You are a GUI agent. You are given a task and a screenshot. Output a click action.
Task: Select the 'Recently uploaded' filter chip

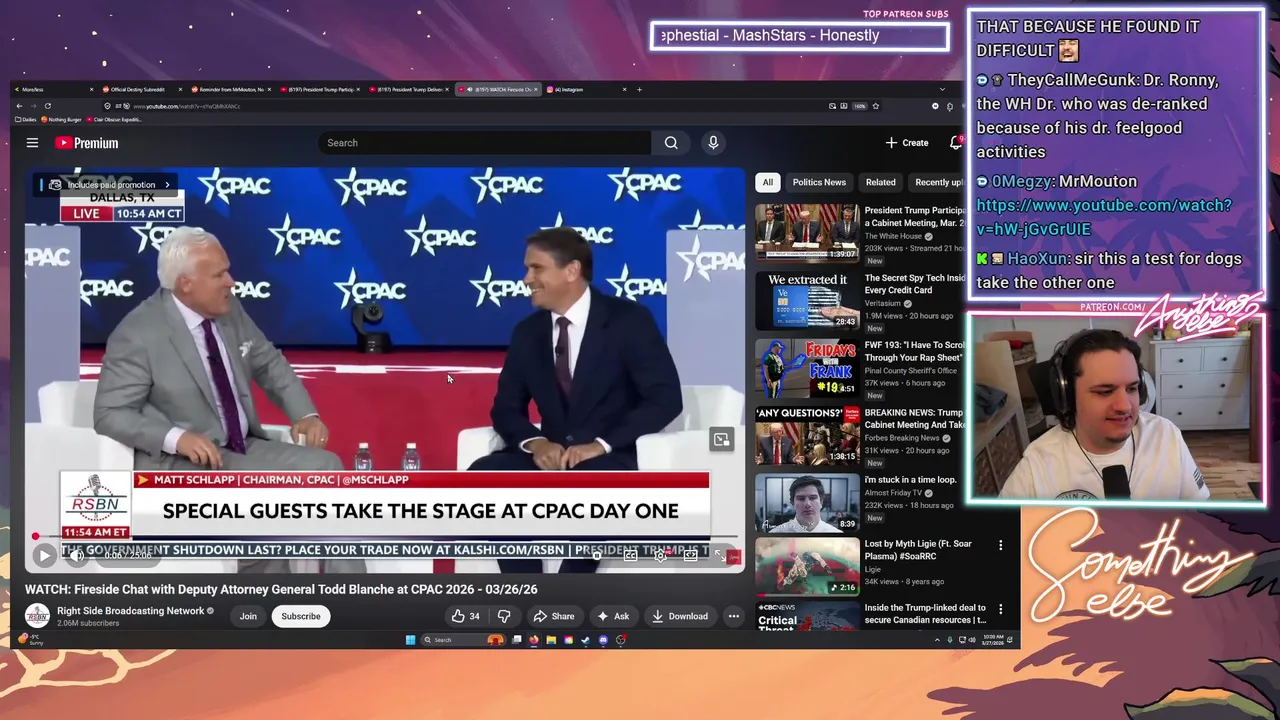click(x=937, y=182)
